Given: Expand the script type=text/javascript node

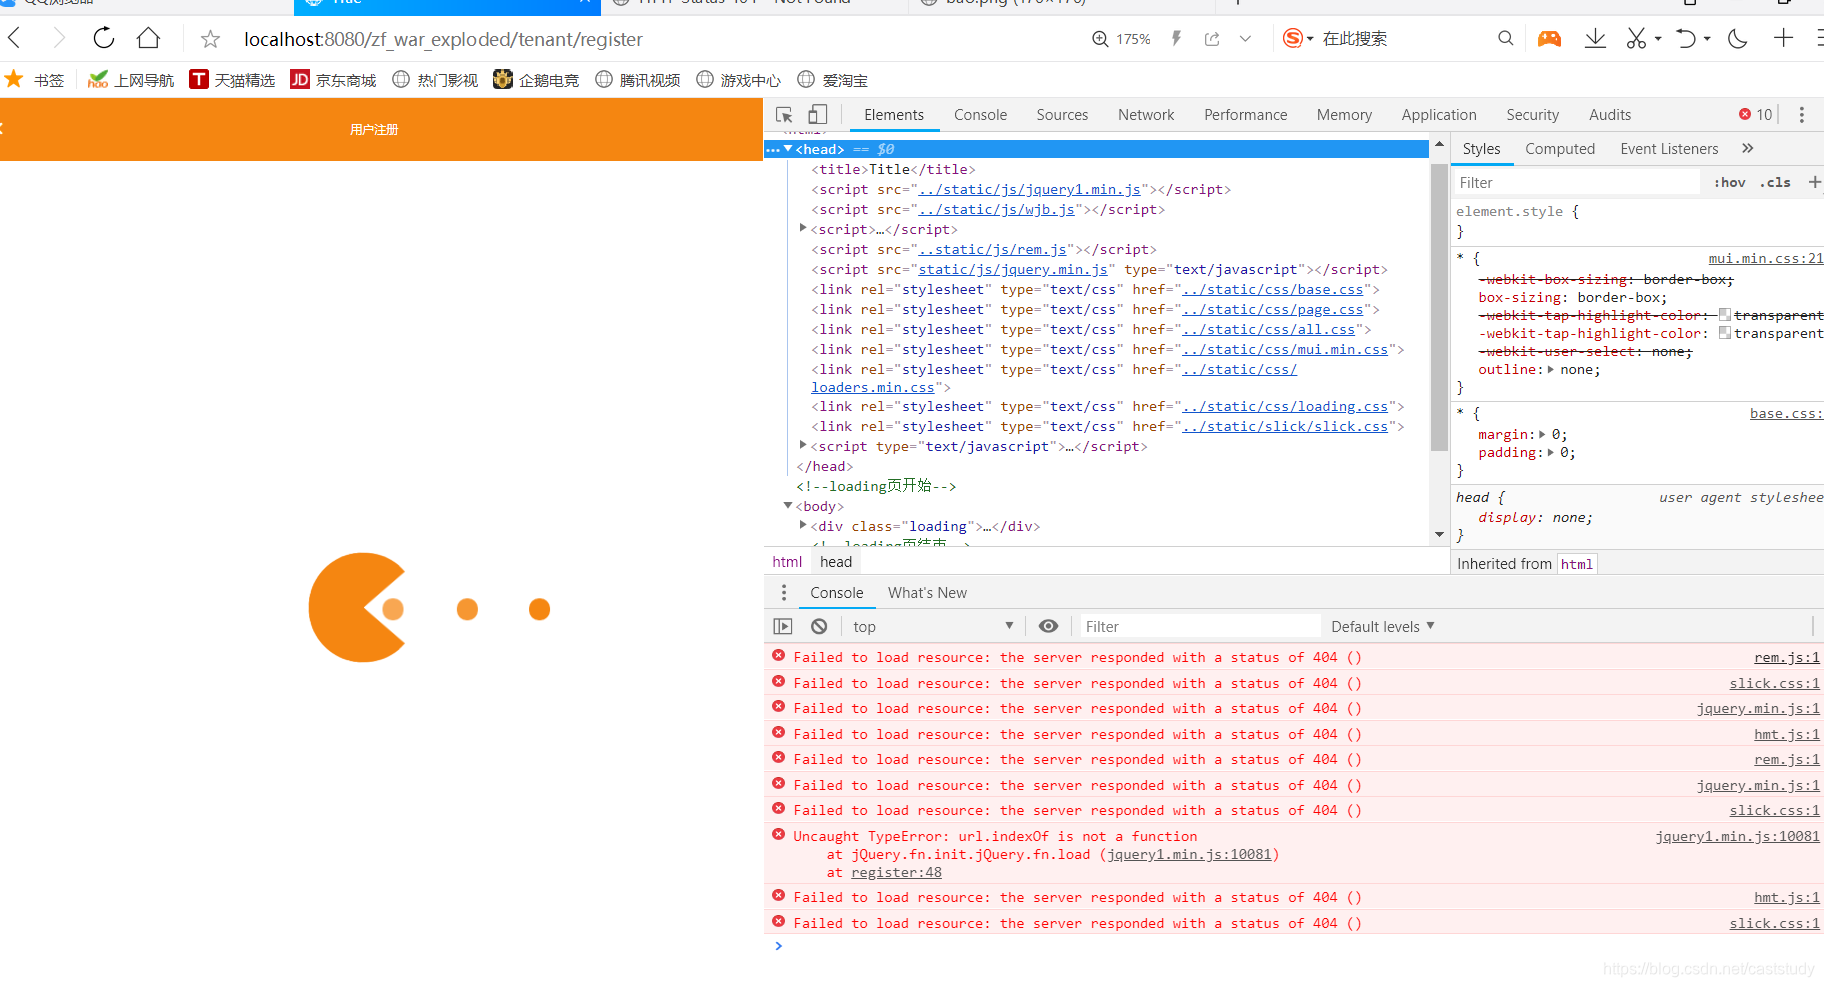Looking at the screenshot, I should click(803, 446).
